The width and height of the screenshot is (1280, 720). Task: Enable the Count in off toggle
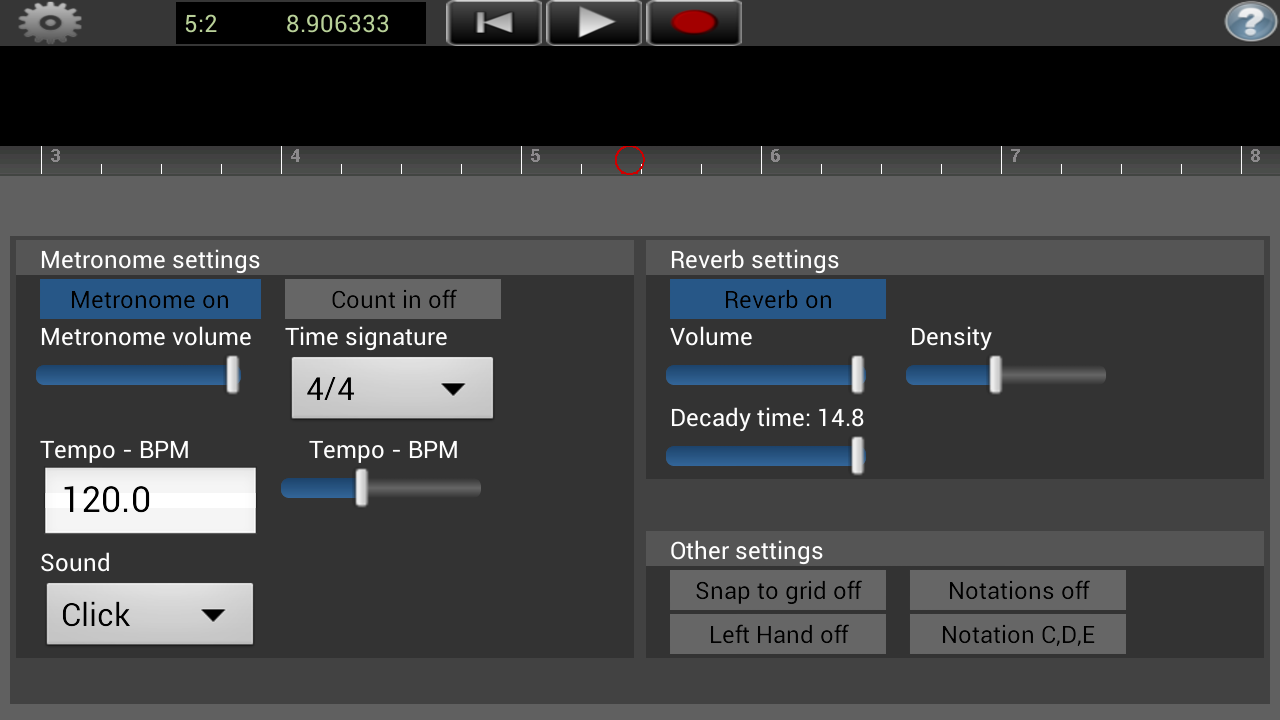pyautogui.click(x=393, y=299)
